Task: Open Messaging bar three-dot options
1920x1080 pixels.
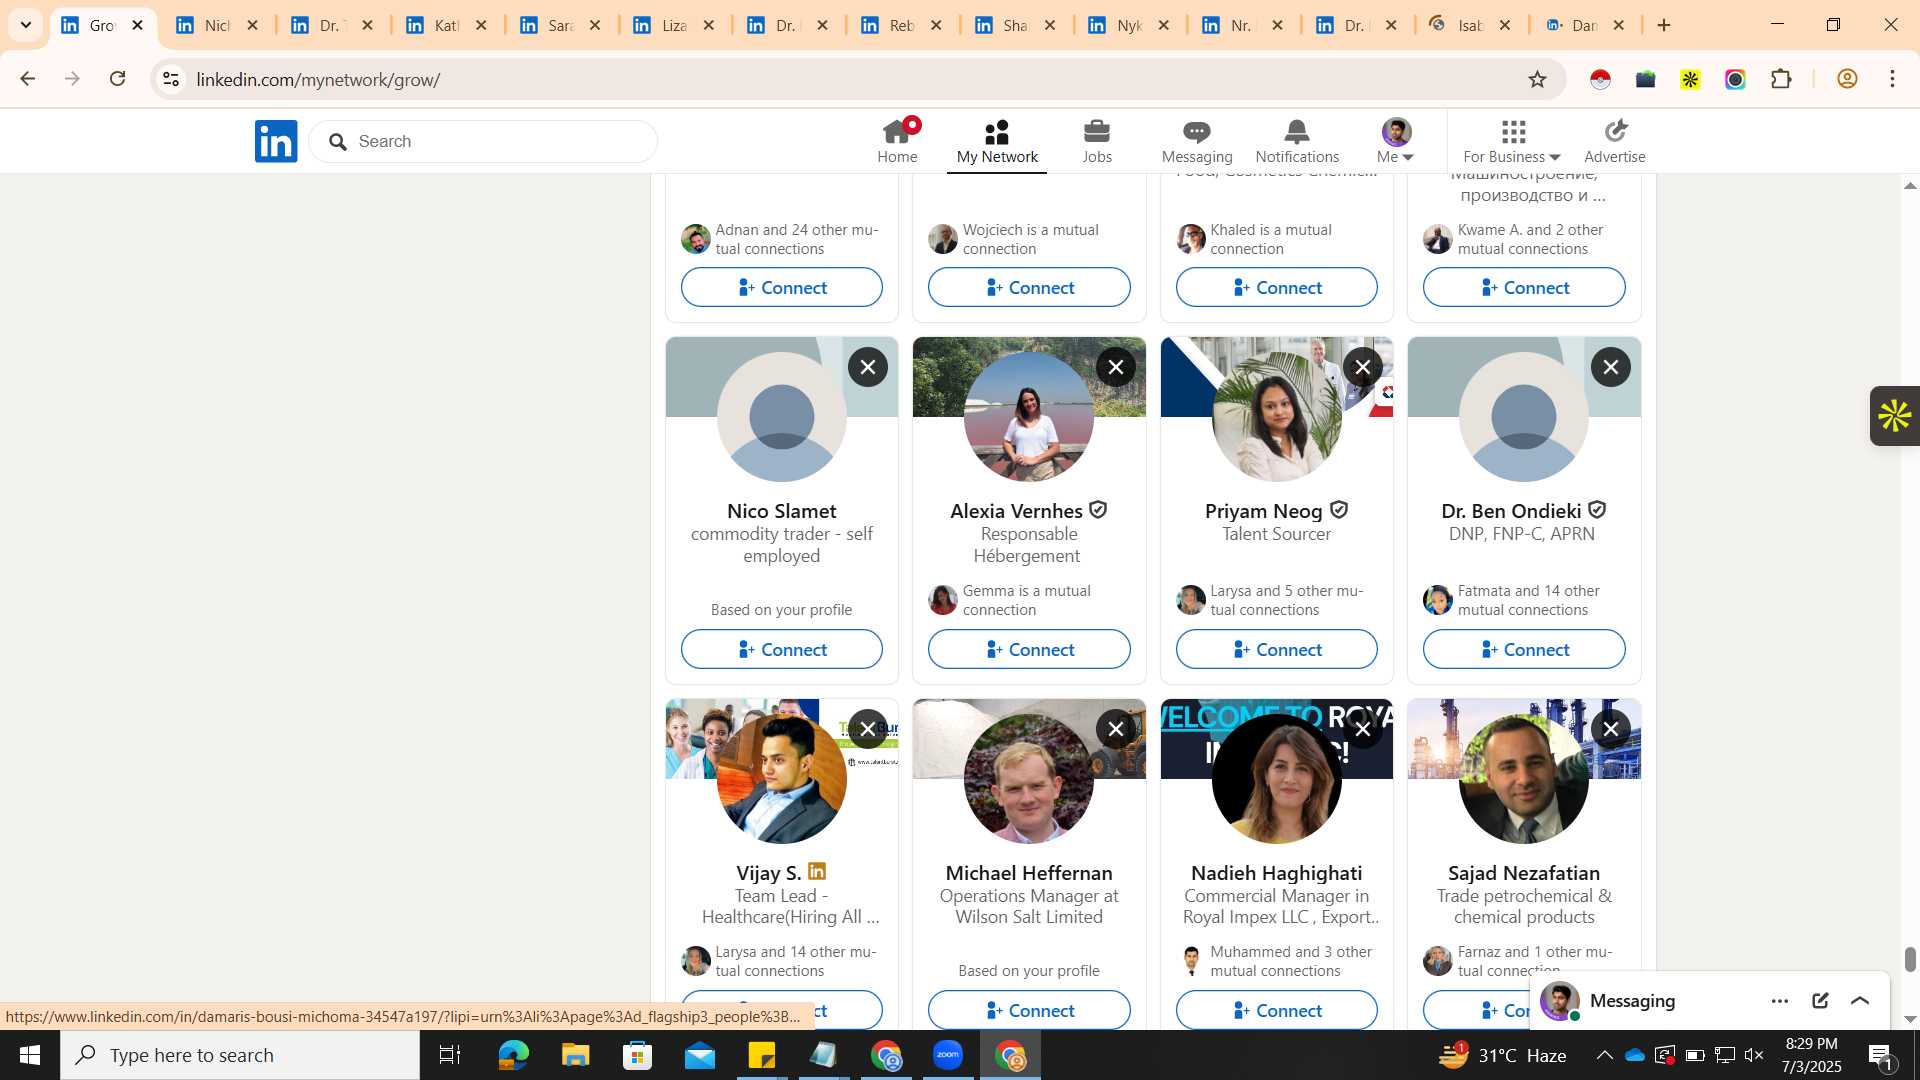Action: click(1780, 1001)
